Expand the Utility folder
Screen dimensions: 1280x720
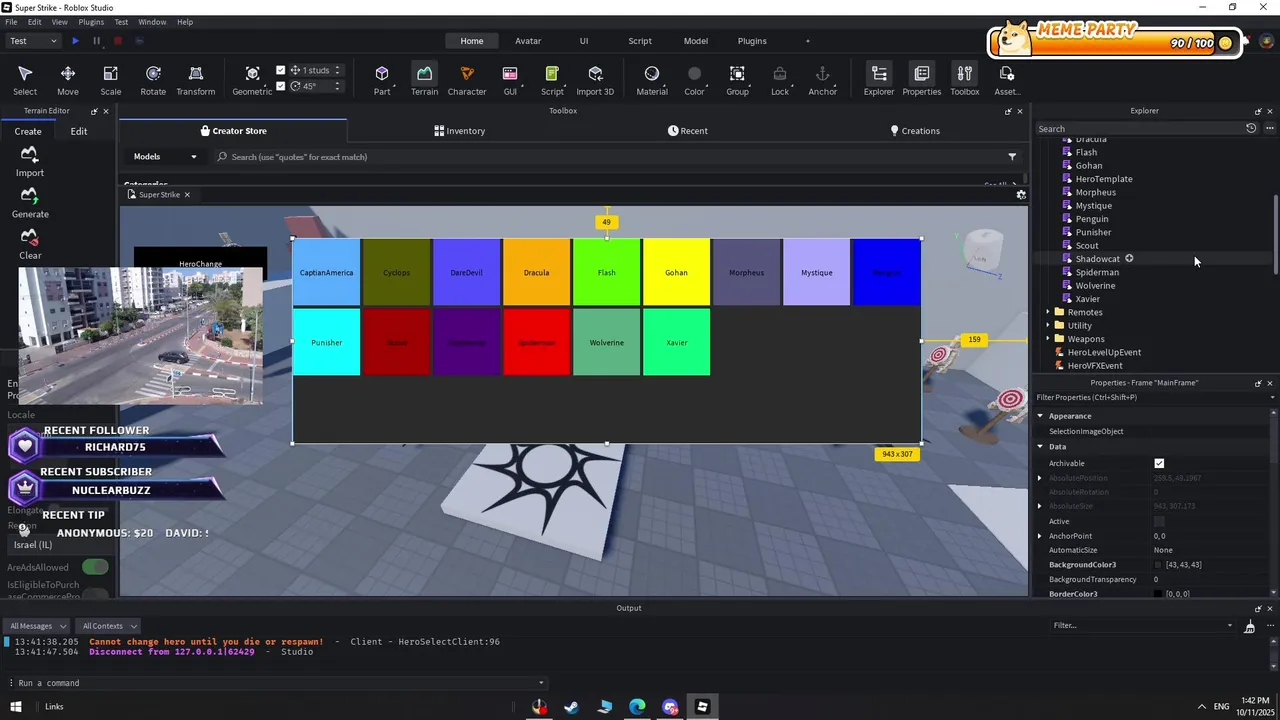coord(1047,325)
